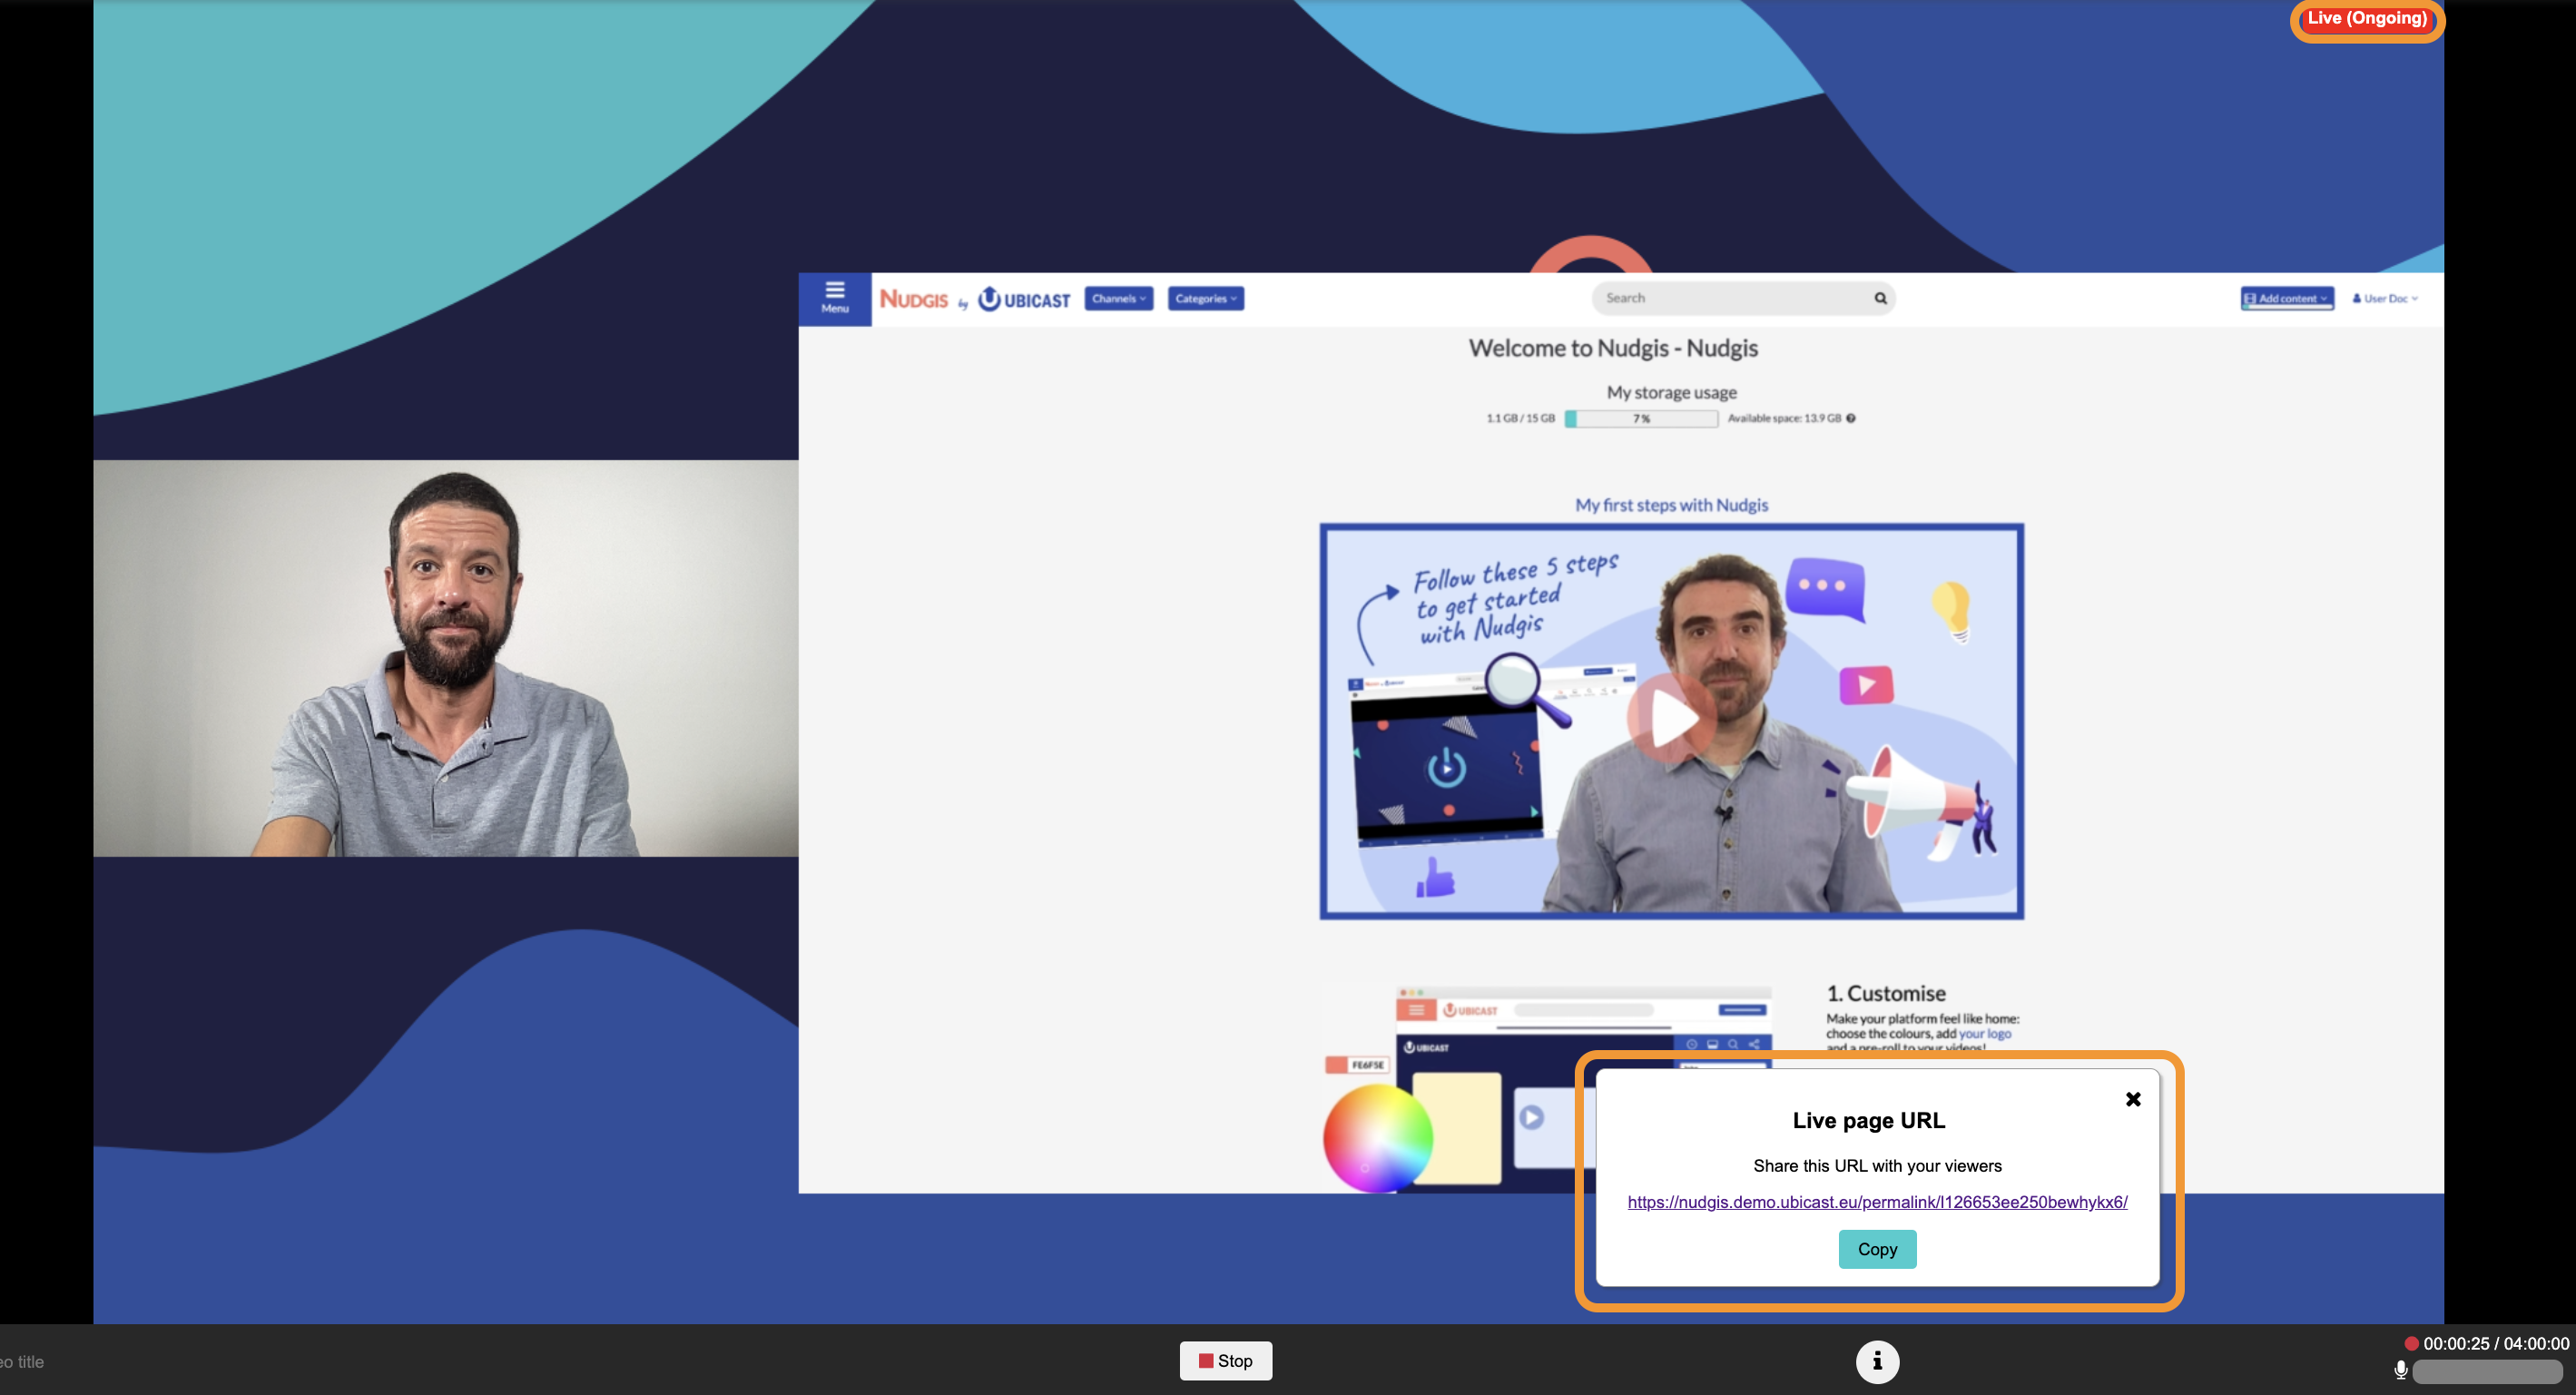
Task: Click the 00:00:25 / 04:00:00 timer
Action: pos(2496,1343)
